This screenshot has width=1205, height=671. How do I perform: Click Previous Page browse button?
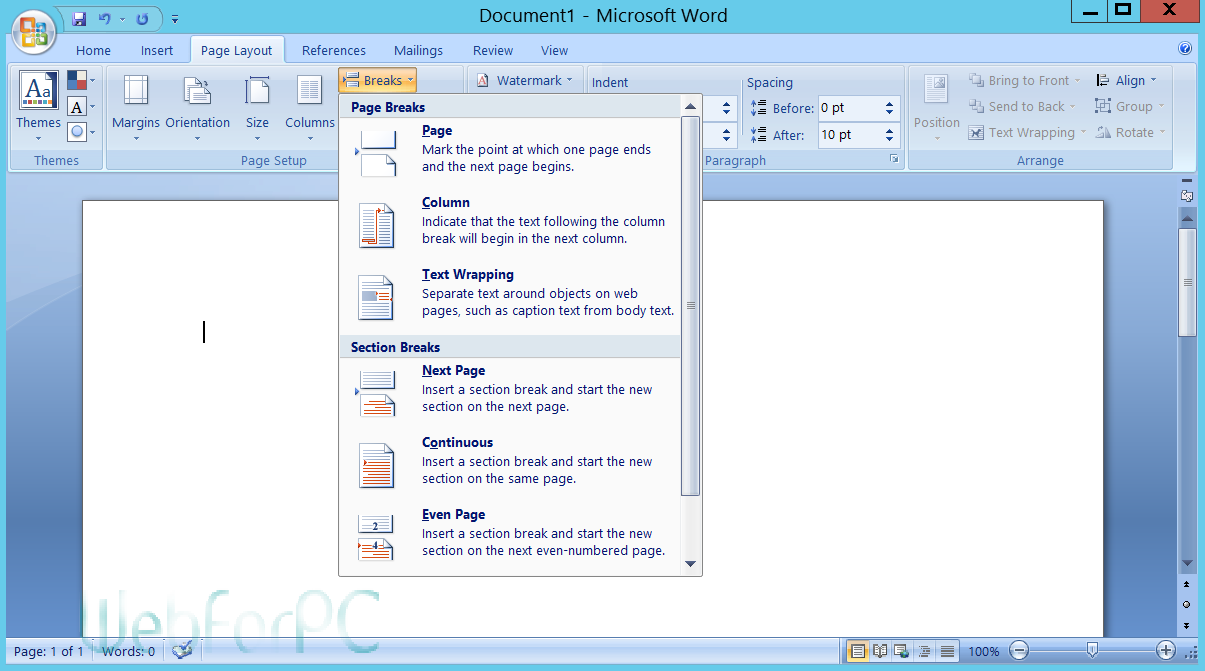click(1187, 585)
